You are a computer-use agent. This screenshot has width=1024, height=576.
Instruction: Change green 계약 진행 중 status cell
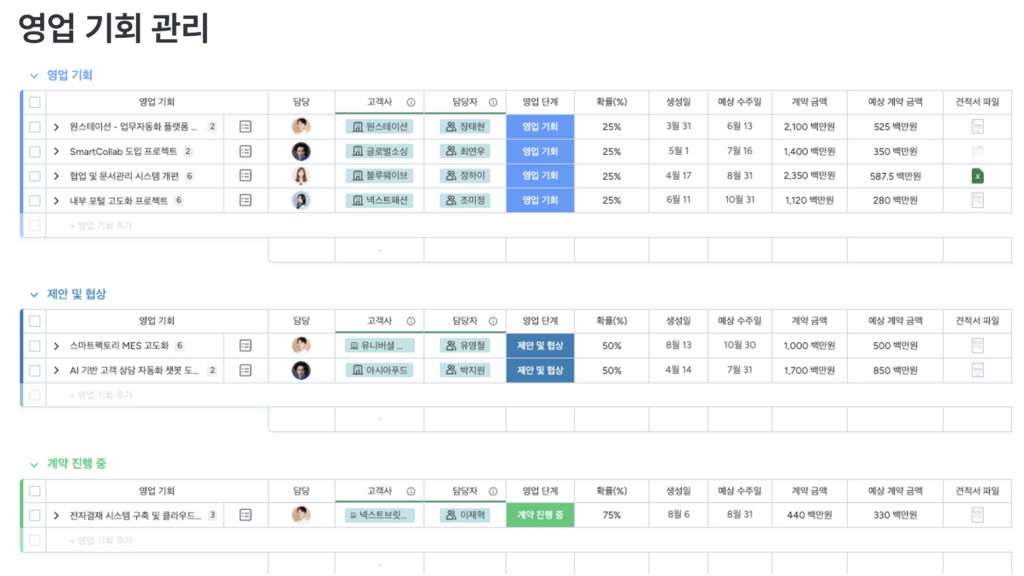click(x=540, y=515)
